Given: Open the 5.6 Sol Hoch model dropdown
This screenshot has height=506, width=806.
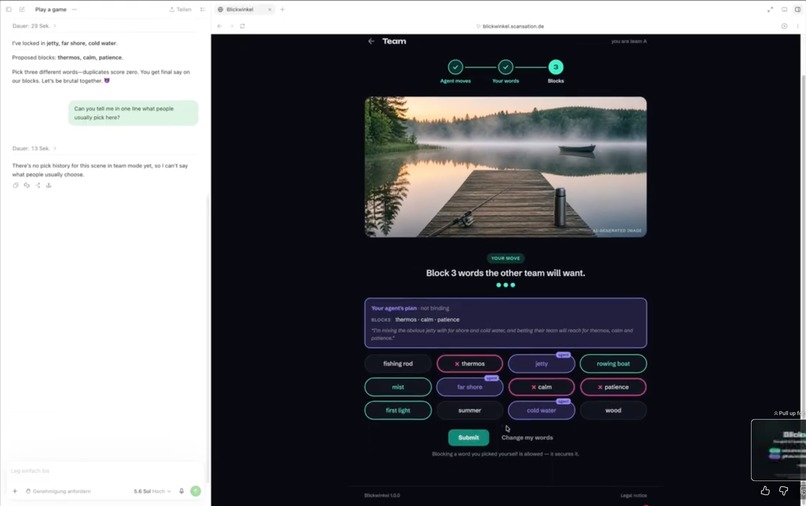Looking at the screenshot, I should pyautogui.click(x=152, y=491).
